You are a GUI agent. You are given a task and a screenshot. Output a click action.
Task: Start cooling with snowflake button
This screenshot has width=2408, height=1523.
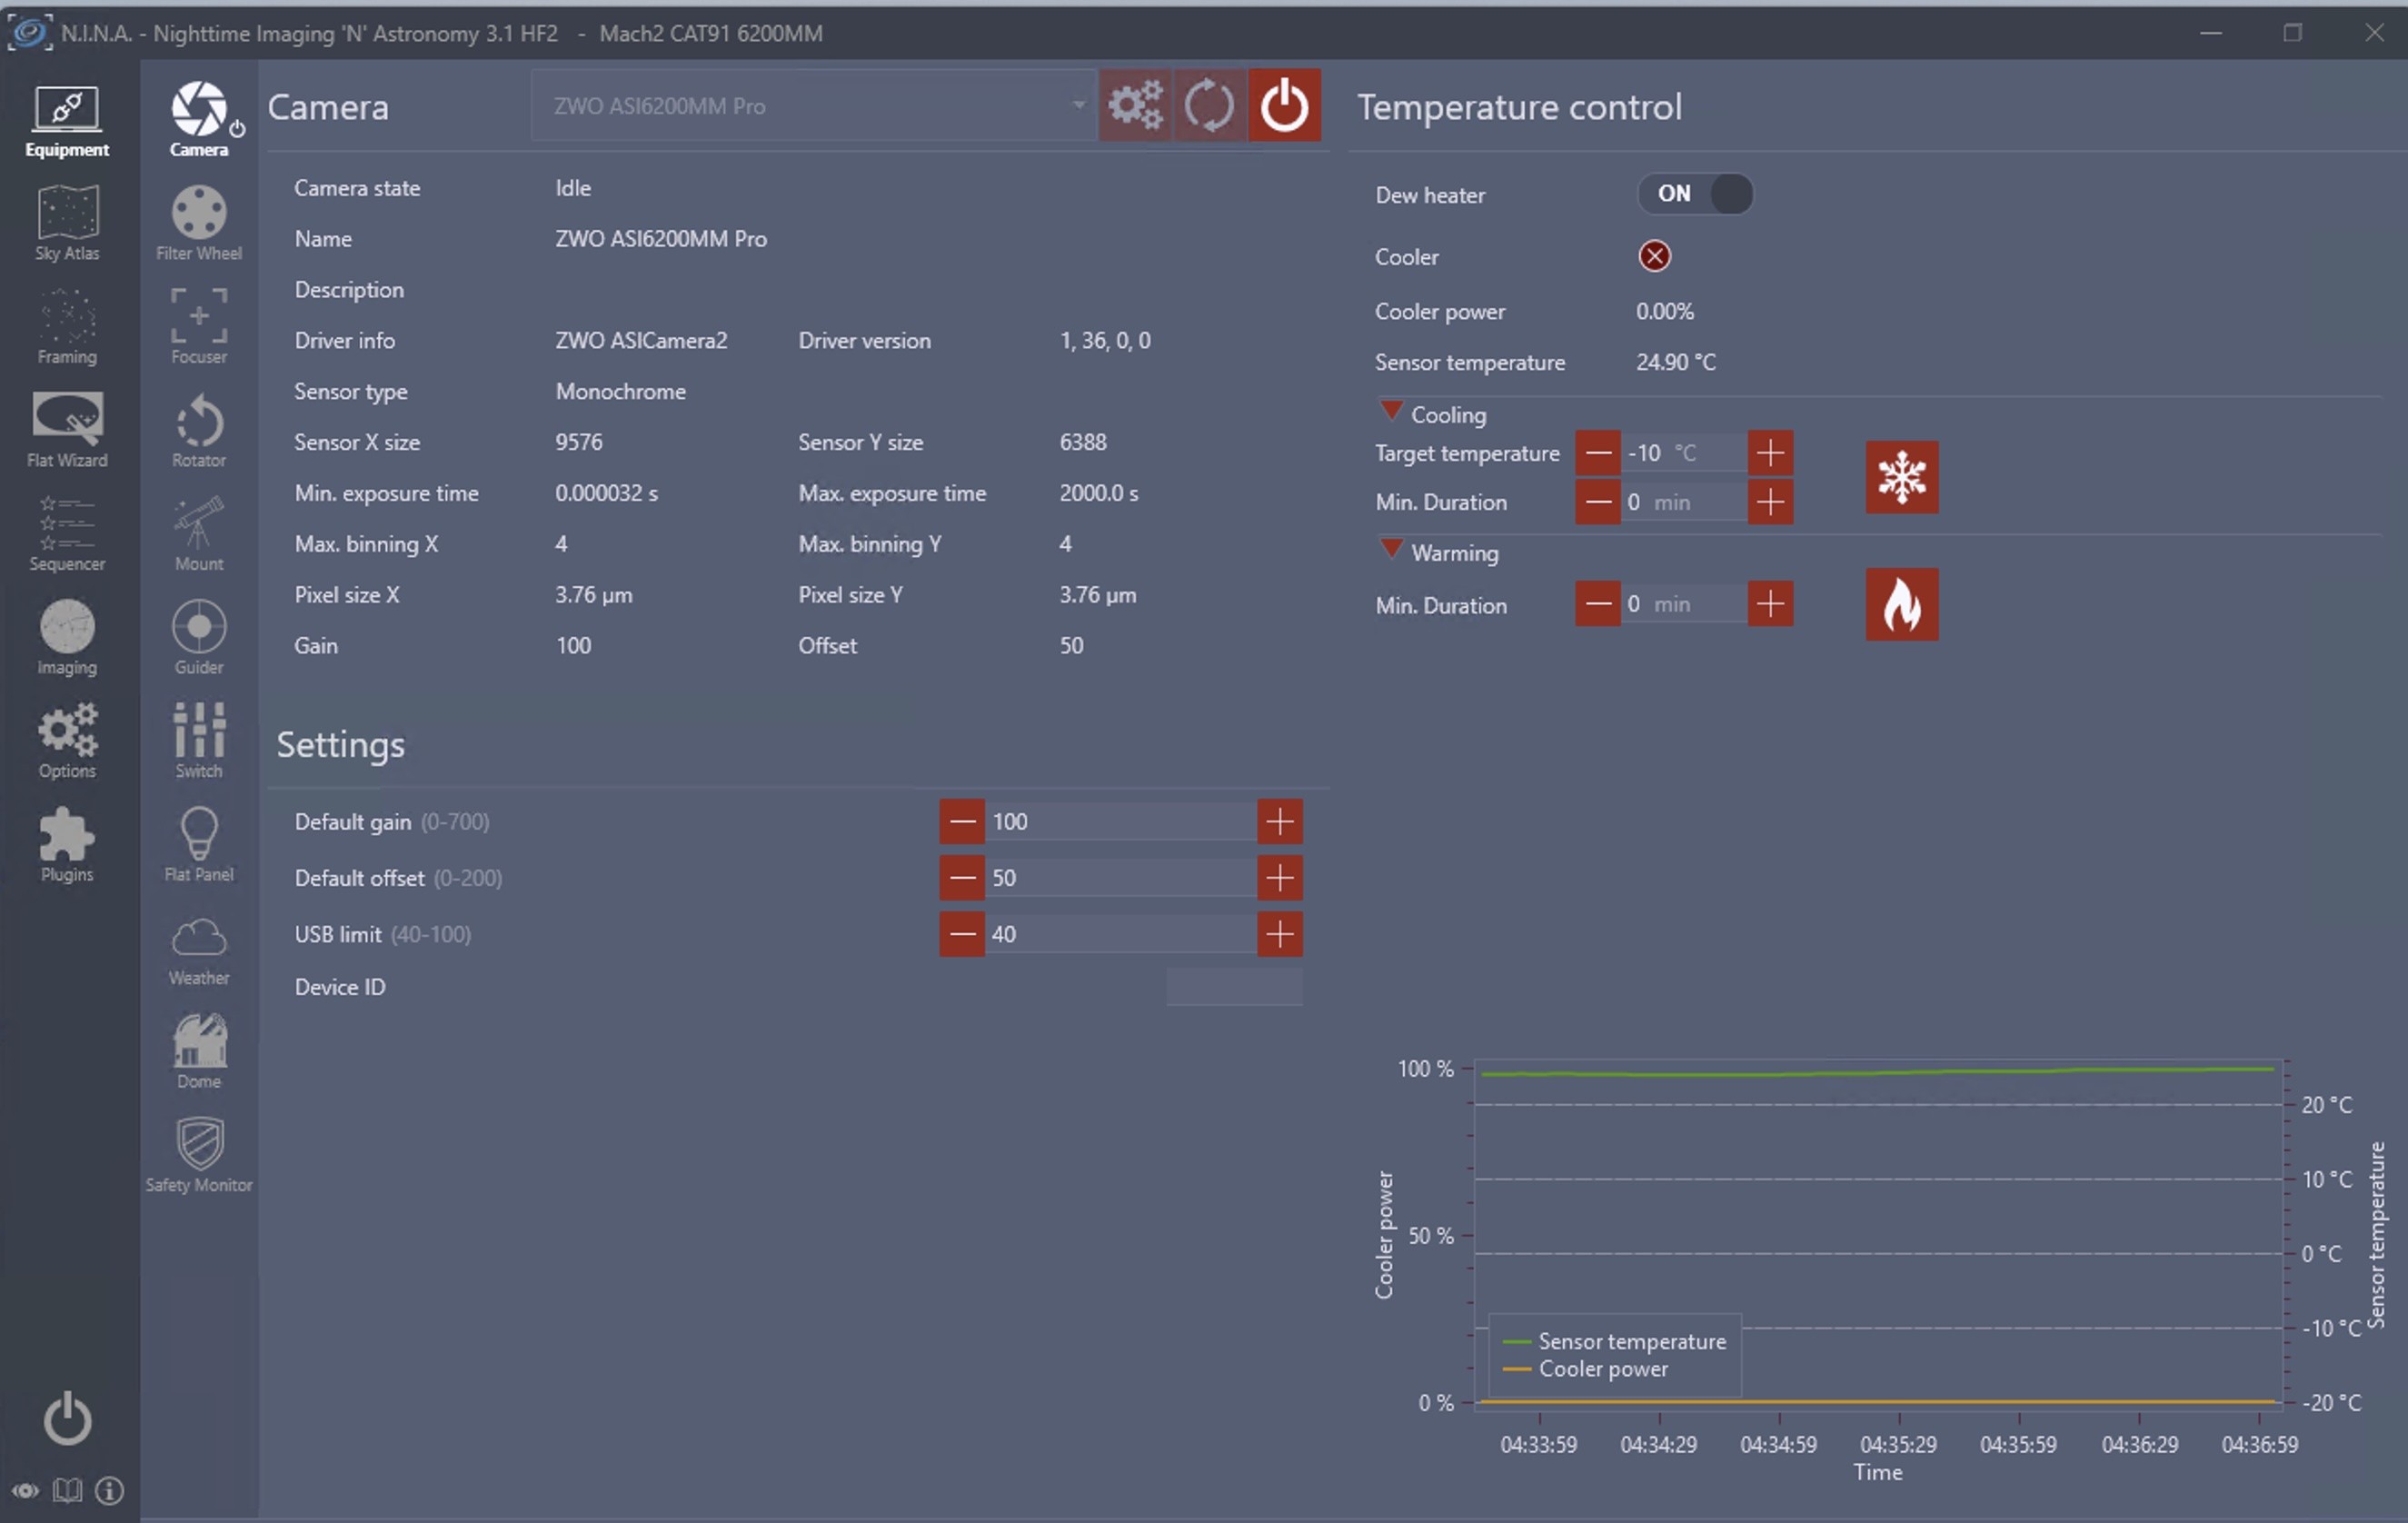(1902, 477)
